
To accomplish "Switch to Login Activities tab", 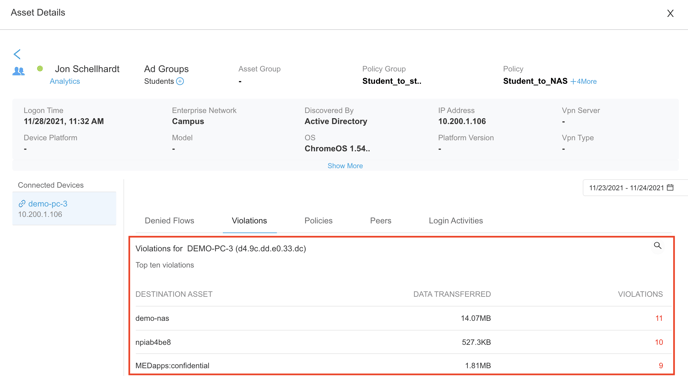I will (455, 221).
